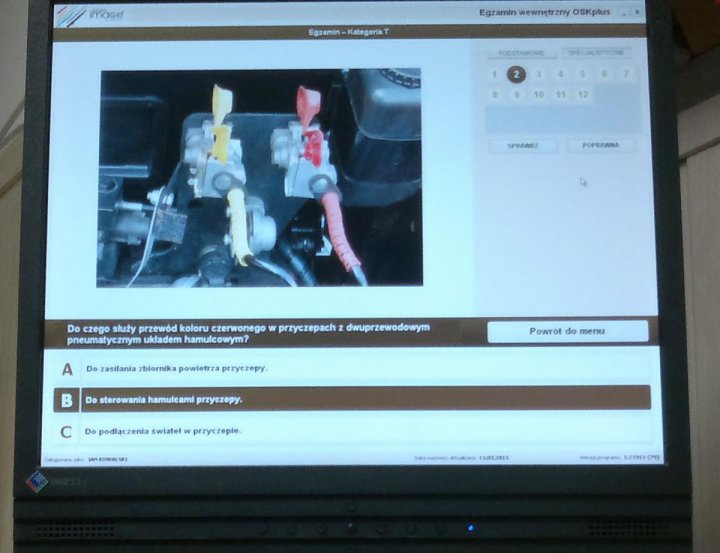Click the Powrót do menu button

pyautogui.click(x=567, y=331)
